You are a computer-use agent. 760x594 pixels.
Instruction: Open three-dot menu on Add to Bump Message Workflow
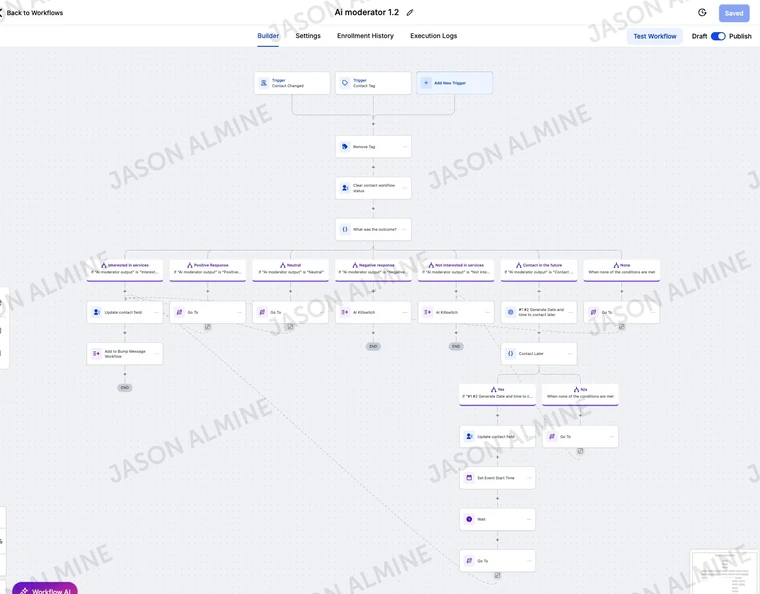157,354
